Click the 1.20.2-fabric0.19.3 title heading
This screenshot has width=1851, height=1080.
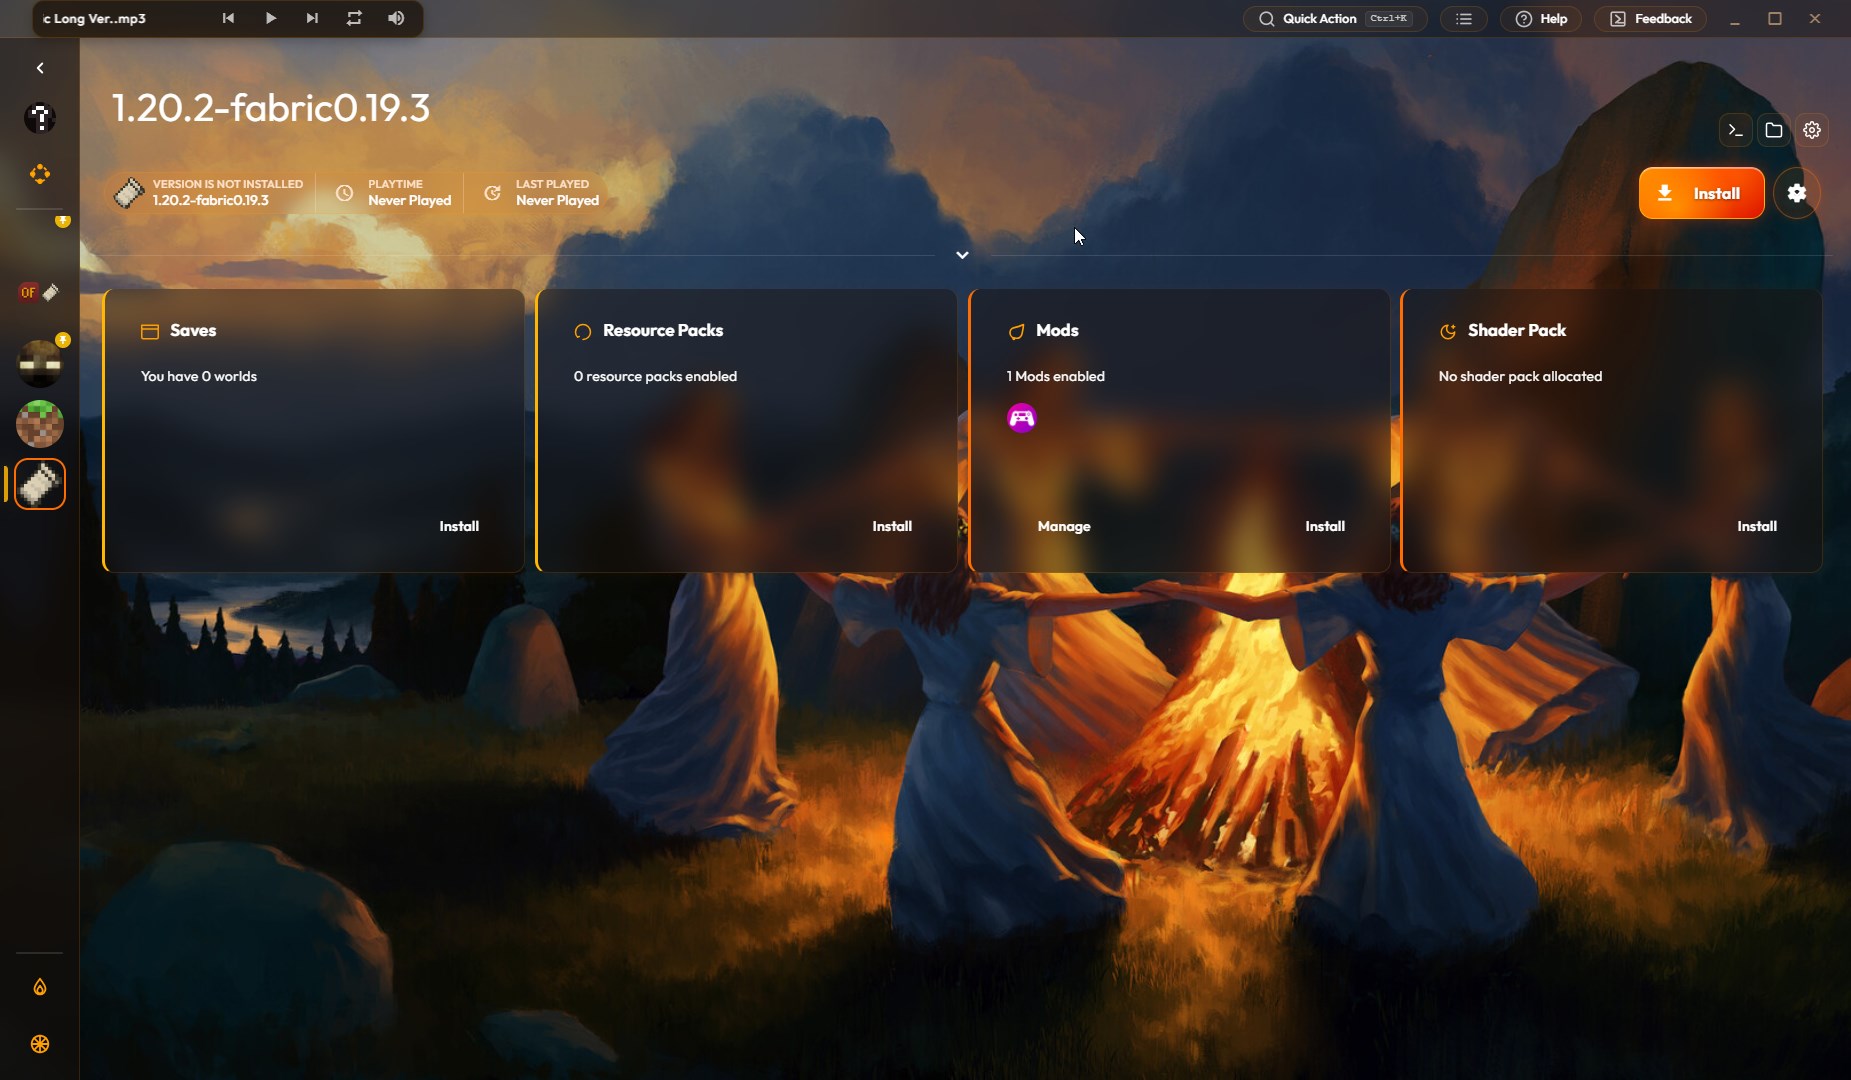point(270,108)
